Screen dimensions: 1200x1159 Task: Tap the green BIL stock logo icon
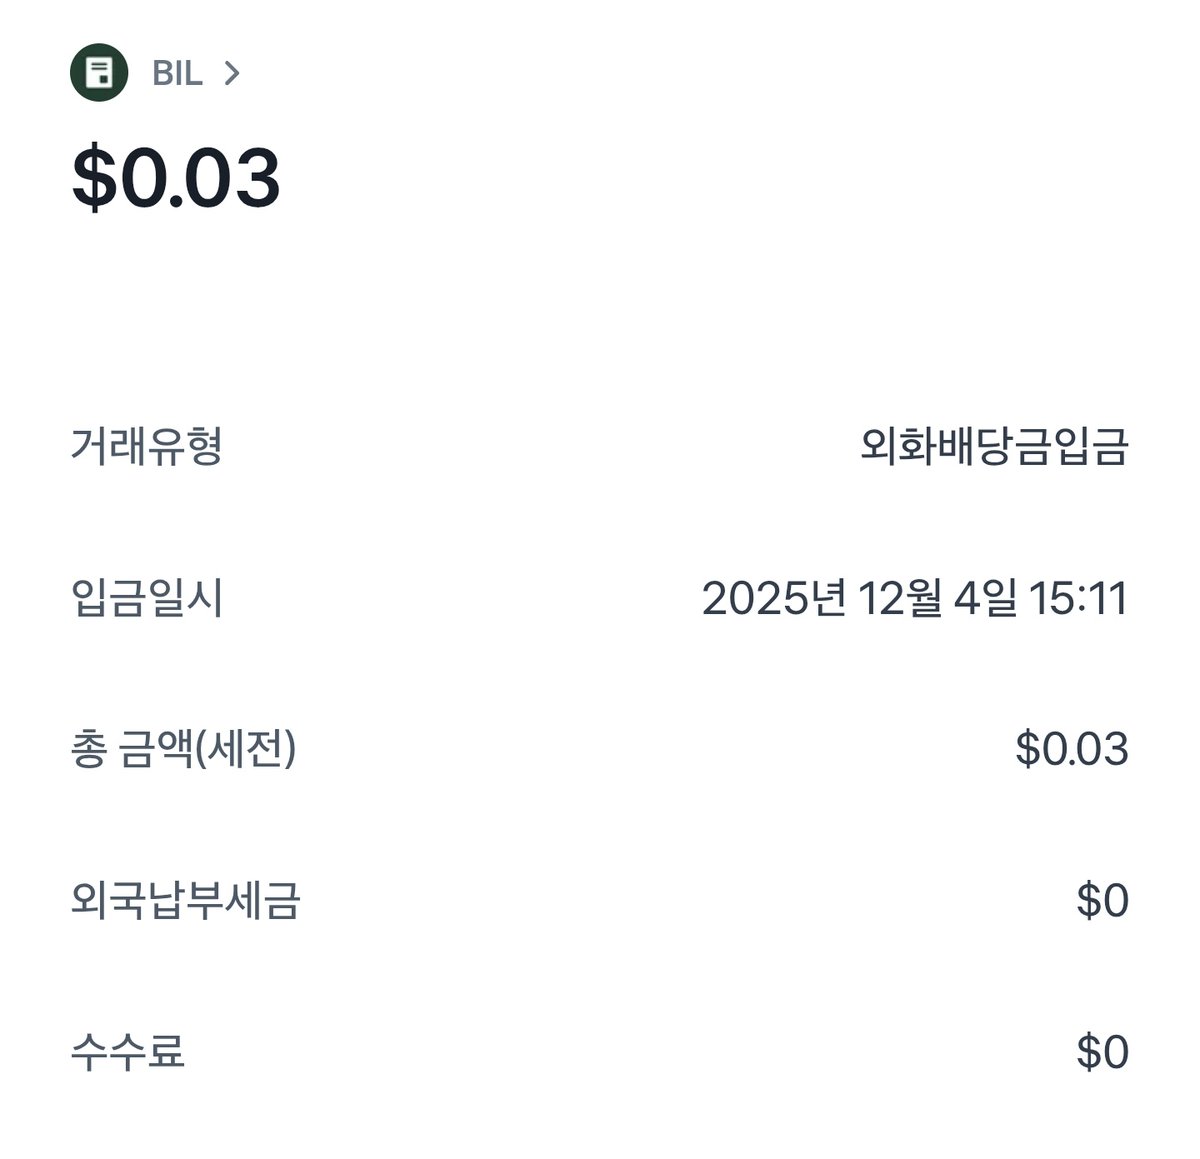click(x=99, y=73)
